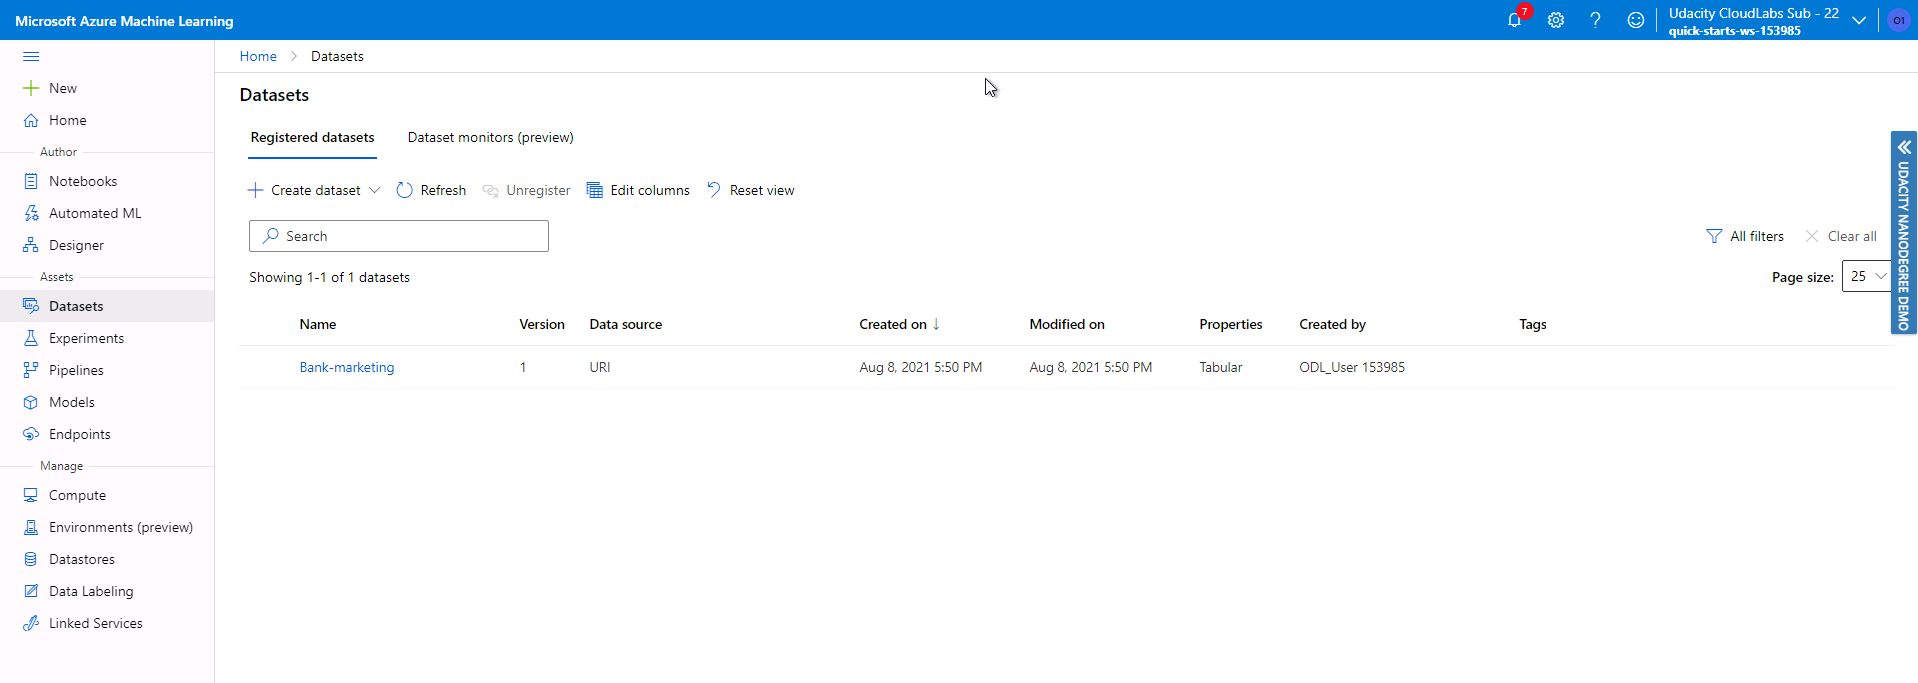This screenshot has height=683, width=1918.
Task: Select Datasets in sidebar
Action: coord(107,306)
